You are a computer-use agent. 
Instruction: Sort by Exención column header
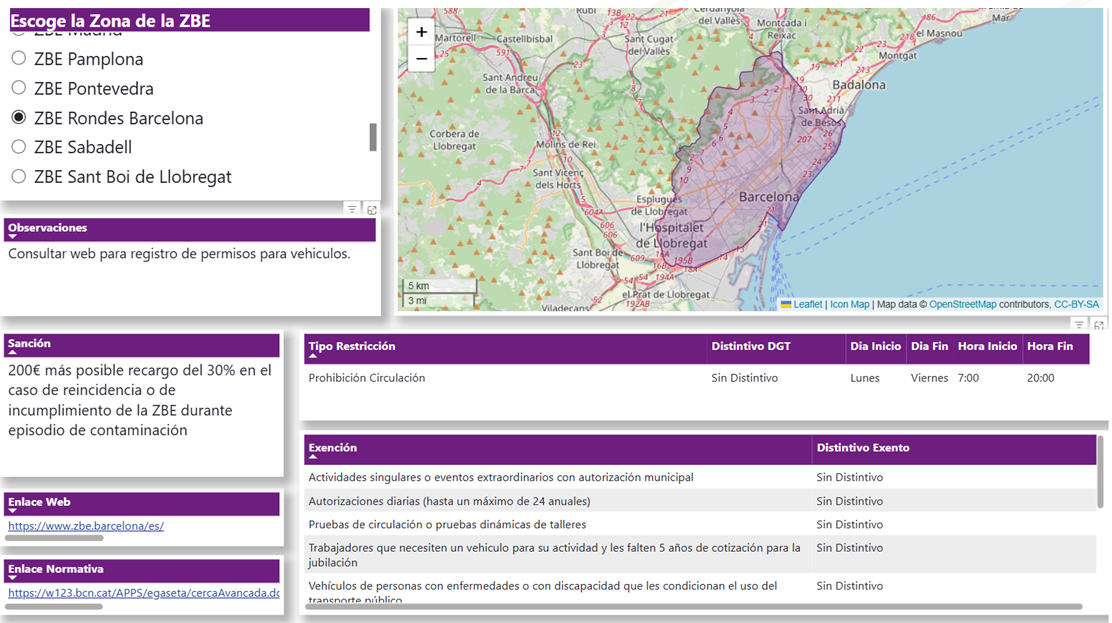pos(333,448)
